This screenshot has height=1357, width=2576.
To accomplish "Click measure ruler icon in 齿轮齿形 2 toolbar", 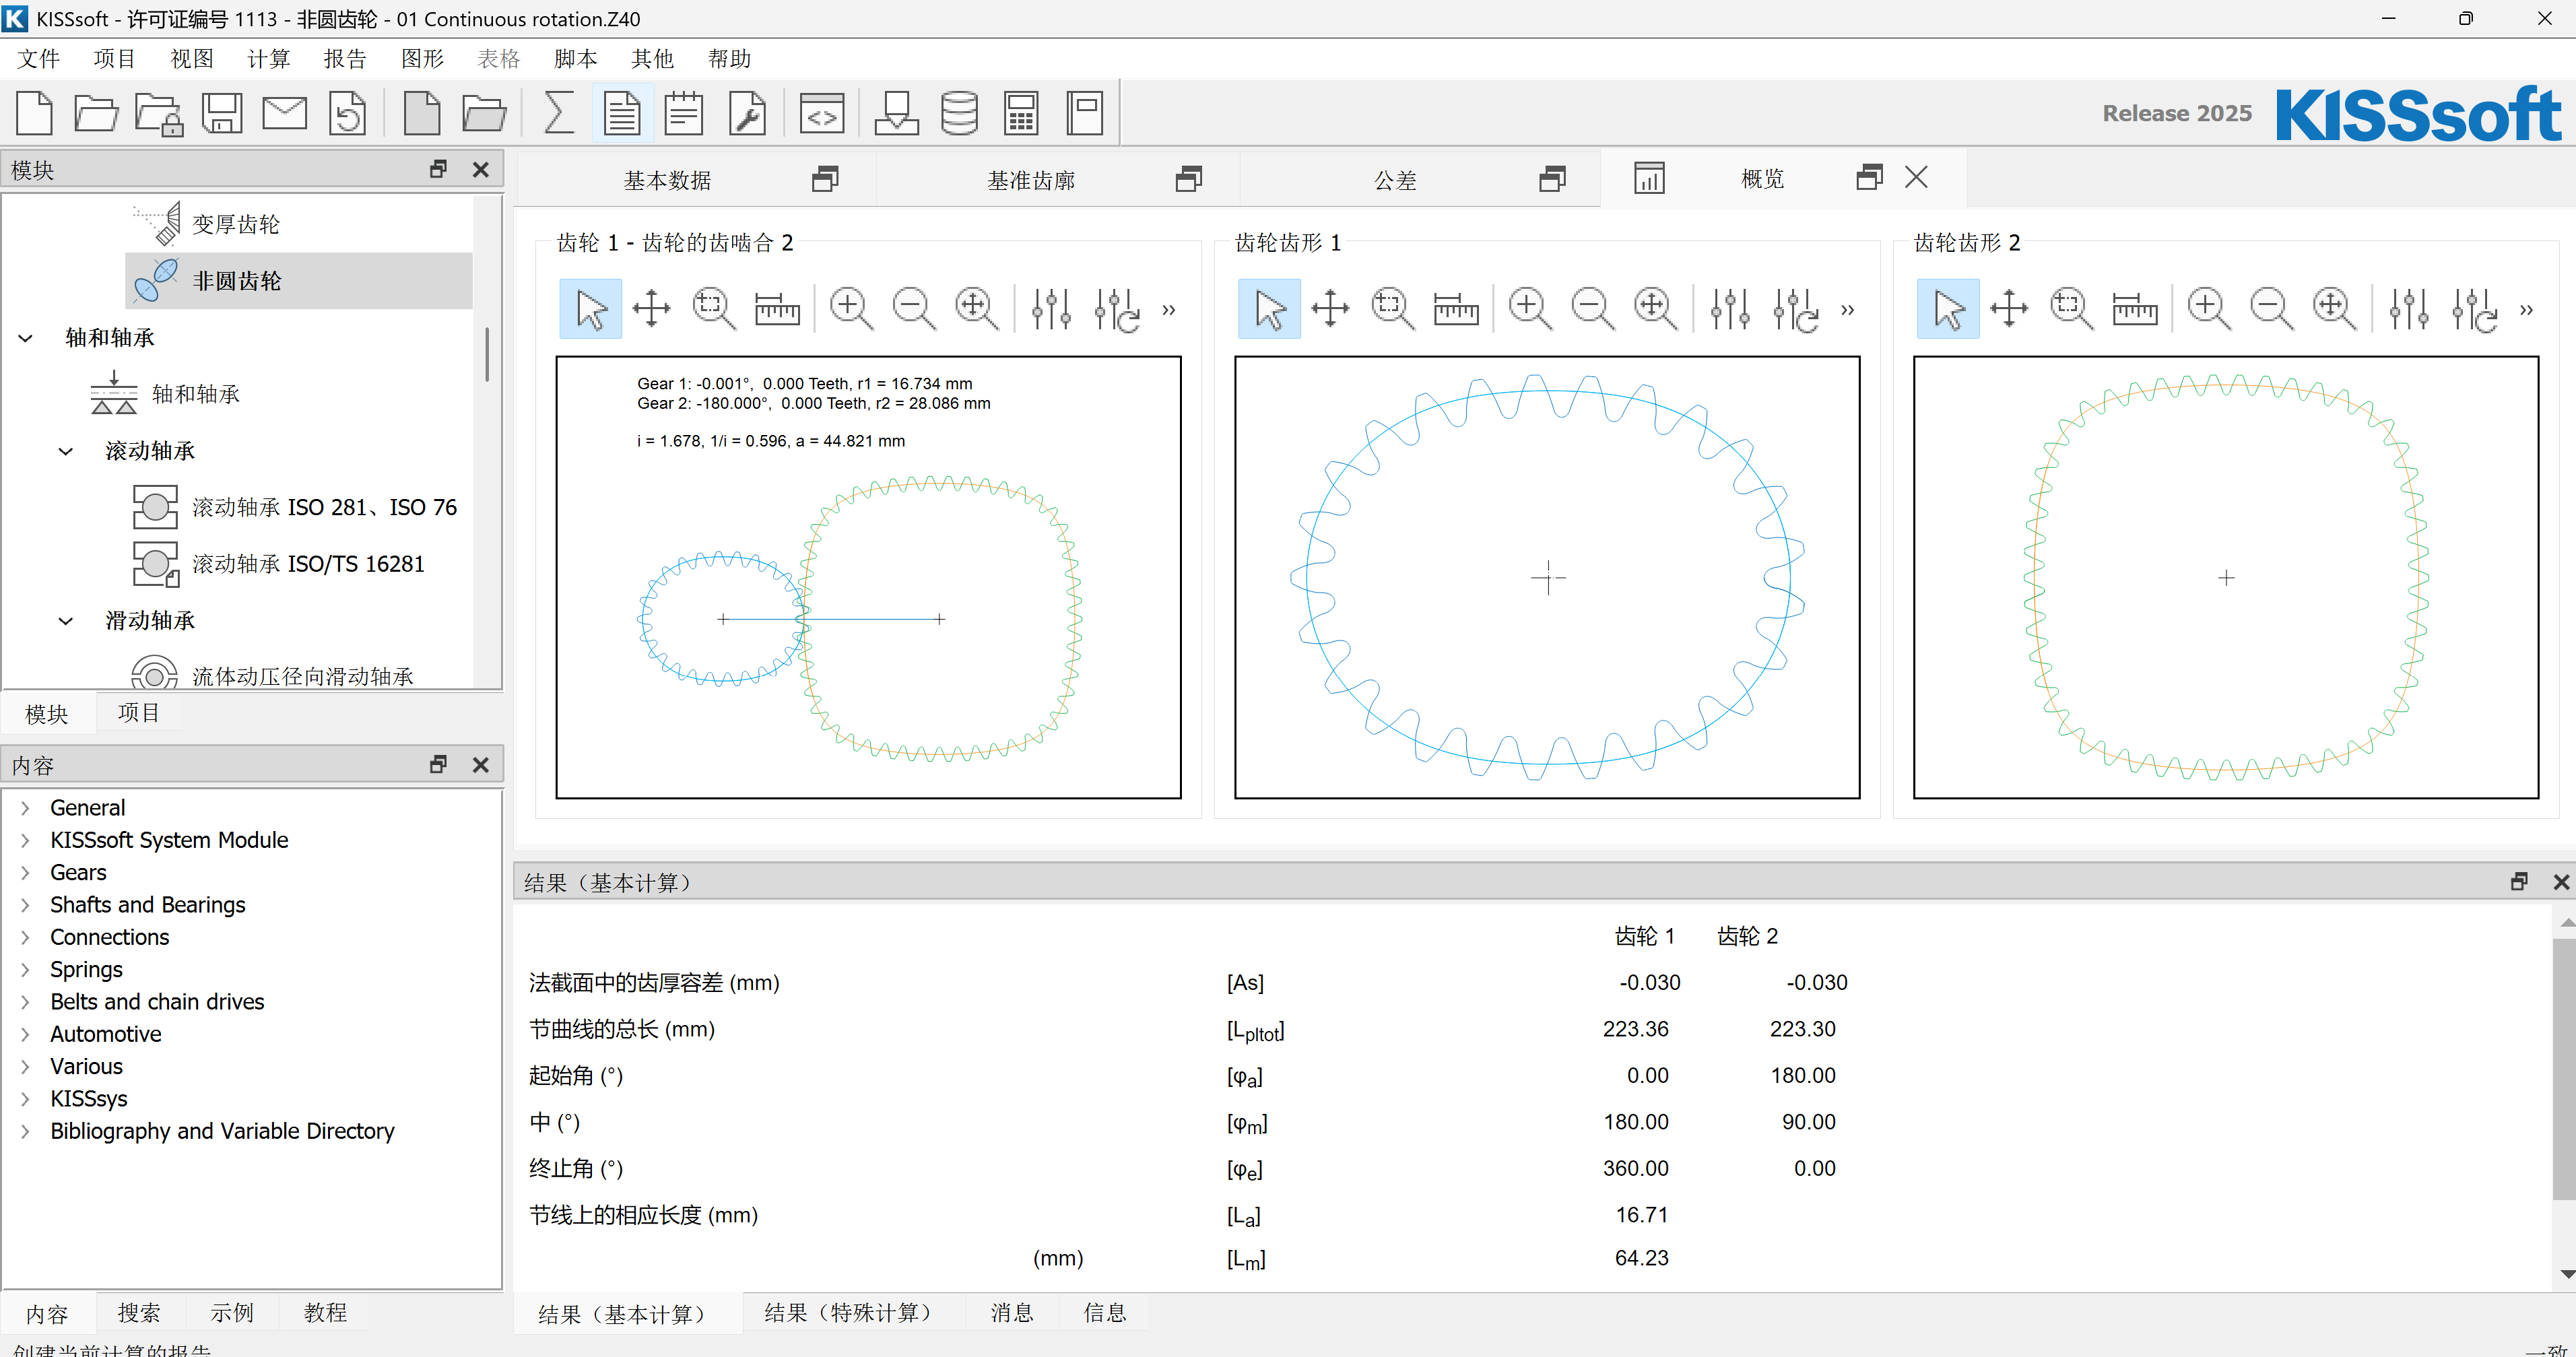I will (2134, 309).
